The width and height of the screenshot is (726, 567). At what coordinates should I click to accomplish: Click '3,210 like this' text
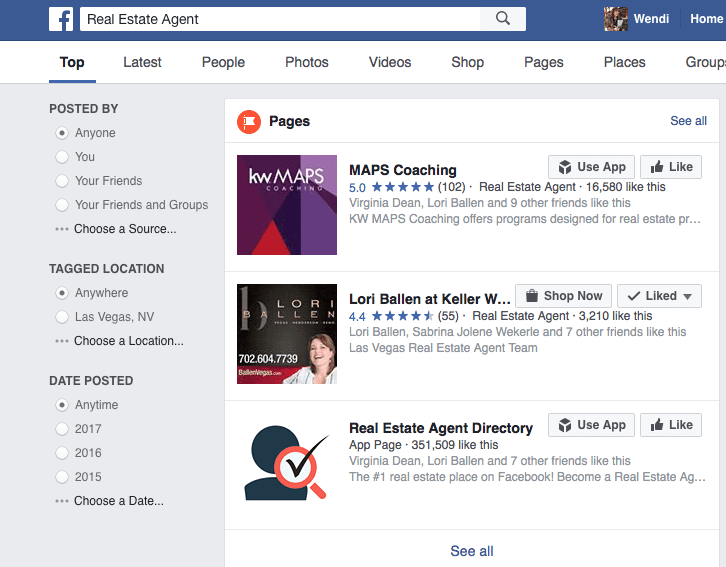coord(615,316)
